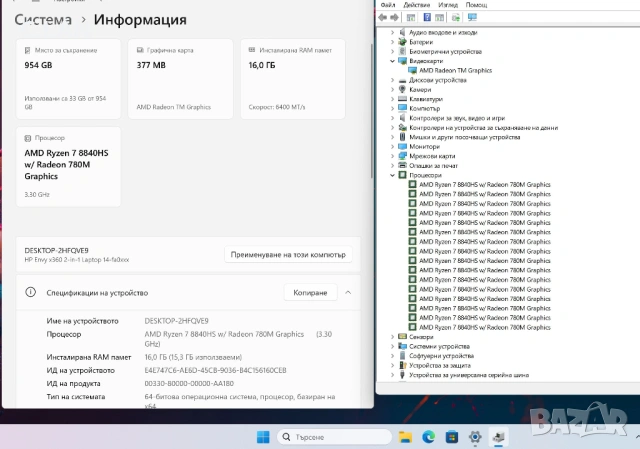Click the ИД на продукта value 00330-80000-00000-AA180

point(189,383)
